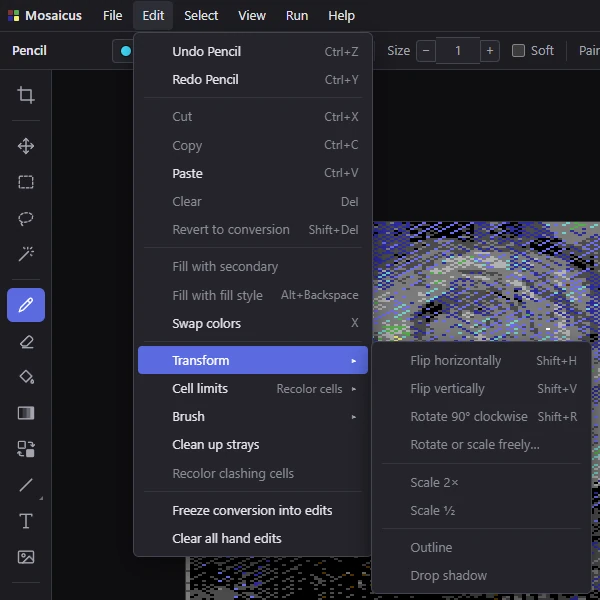Choose Recolor clashing cells
Image resolution: width=600 pixels, height=600 pixels.
[x=253, y=474]
